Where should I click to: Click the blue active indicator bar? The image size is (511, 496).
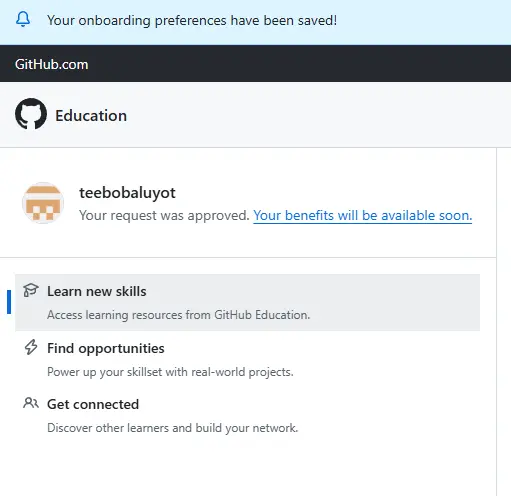point(9,302)
